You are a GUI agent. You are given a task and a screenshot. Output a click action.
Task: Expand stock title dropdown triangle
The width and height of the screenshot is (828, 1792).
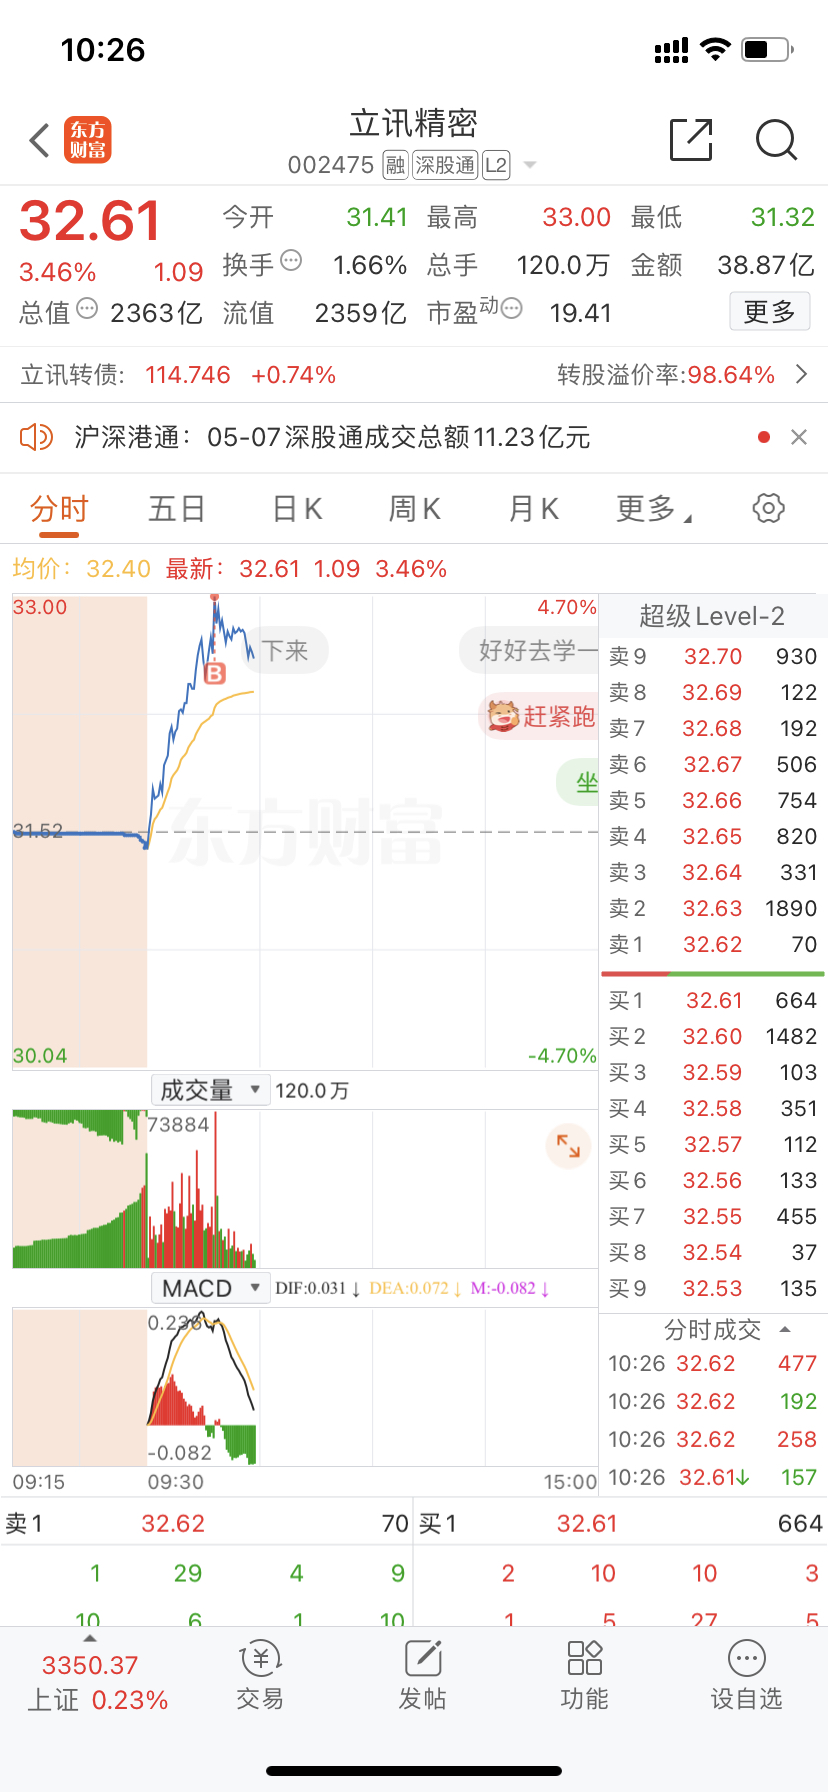click(530, 165)
